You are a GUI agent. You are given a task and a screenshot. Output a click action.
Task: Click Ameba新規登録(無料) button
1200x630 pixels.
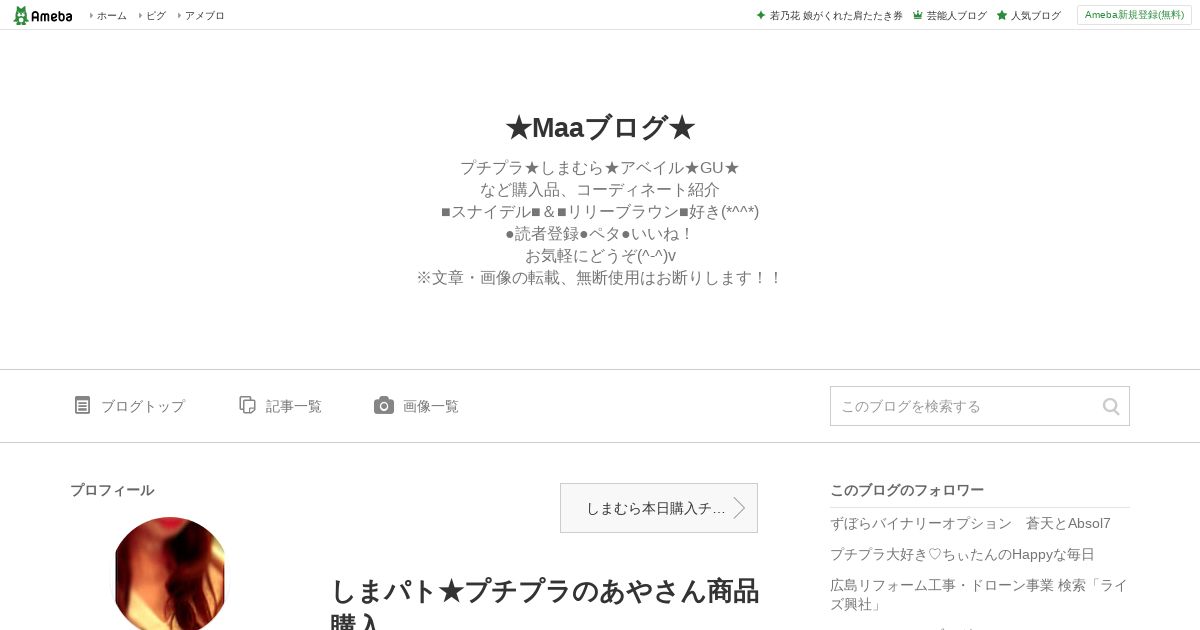coord(1134,15)
